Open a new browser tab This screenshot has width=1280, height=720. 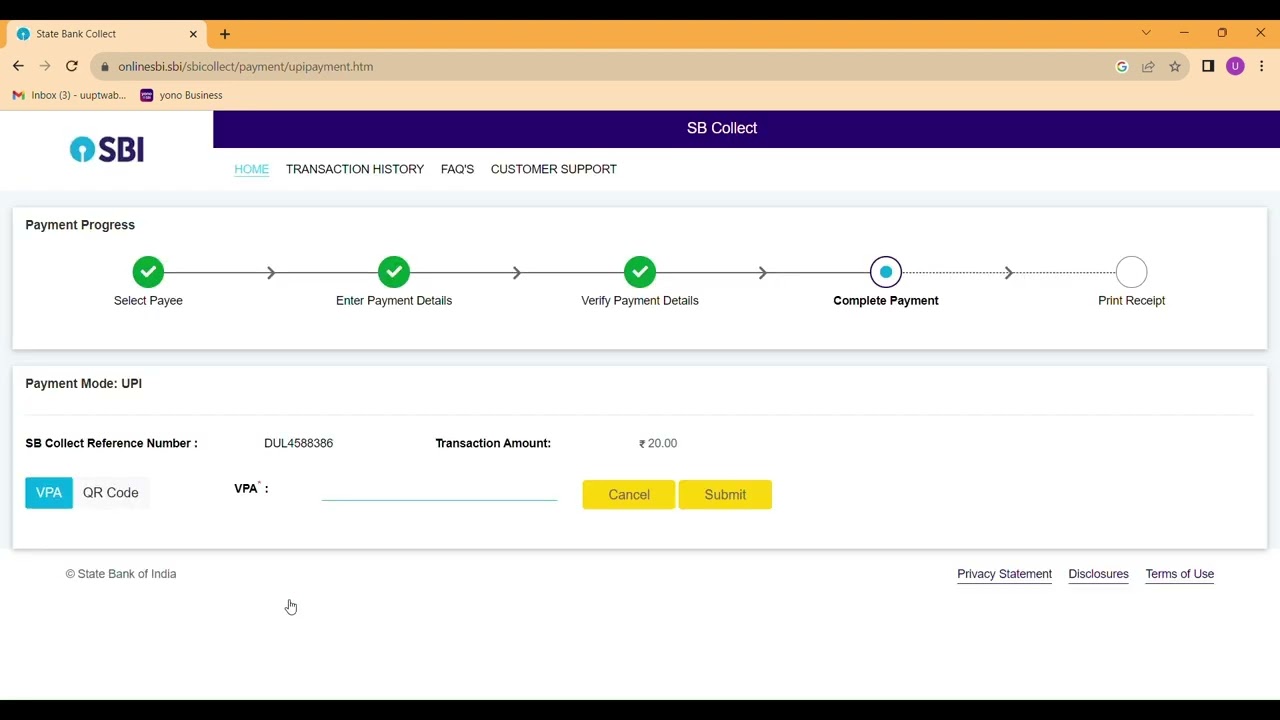point(225,34)
